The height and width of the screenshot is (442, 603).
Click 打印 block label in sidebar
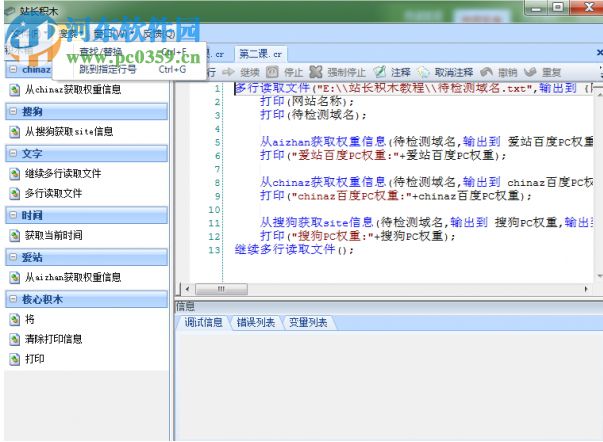point(35,359)
